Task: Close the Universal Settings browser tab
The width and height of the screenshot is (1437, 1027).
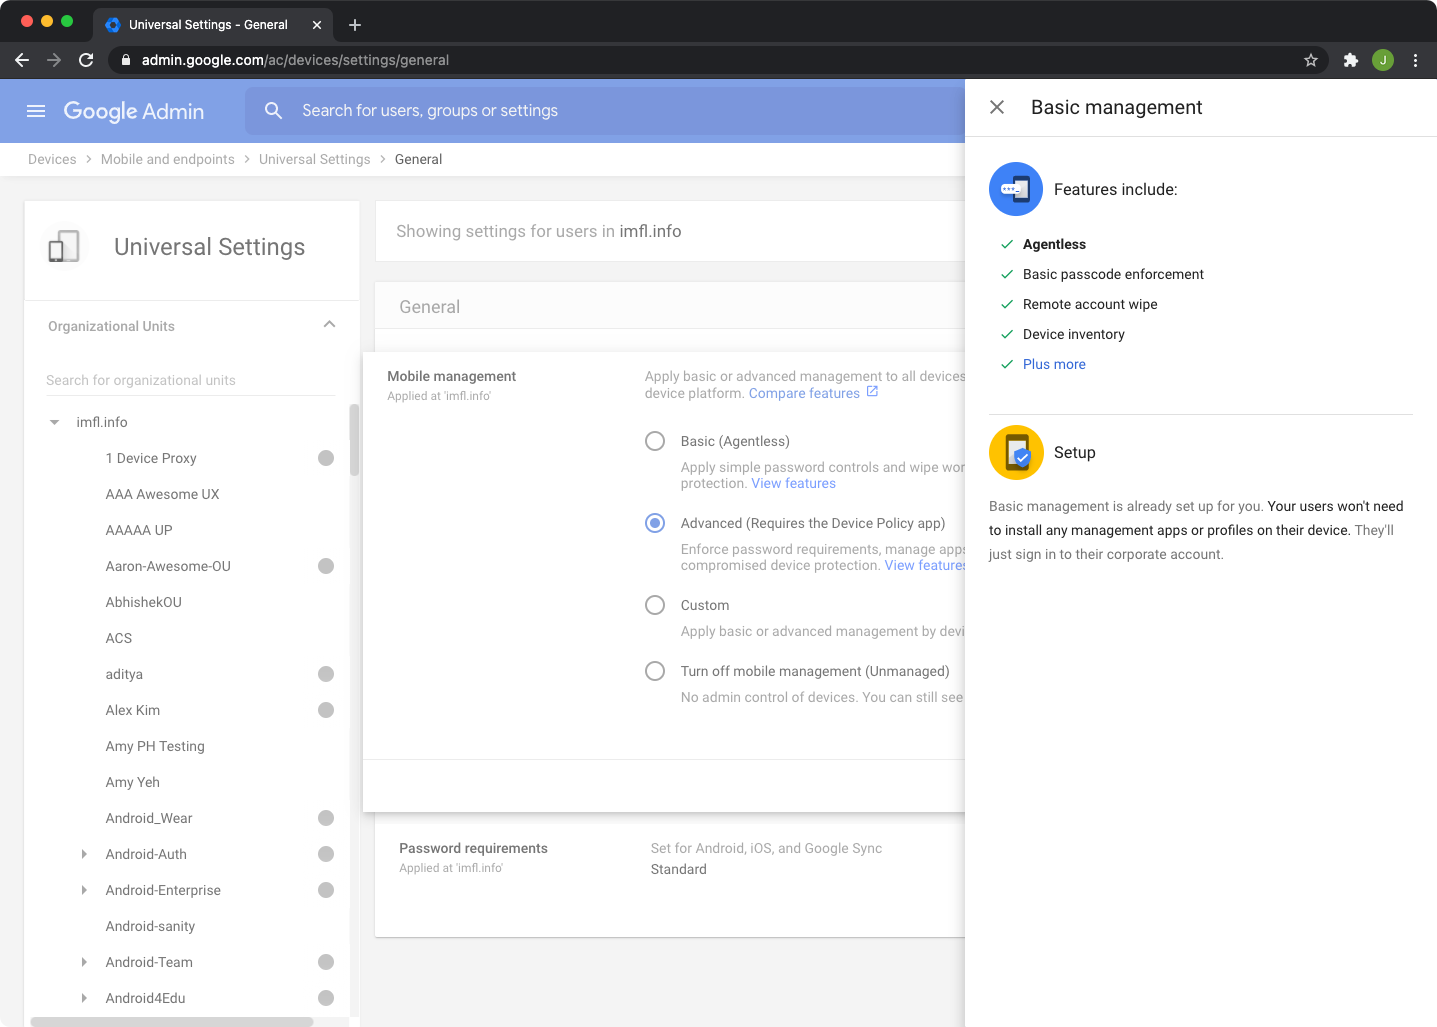Action: (x=317, y=25)
